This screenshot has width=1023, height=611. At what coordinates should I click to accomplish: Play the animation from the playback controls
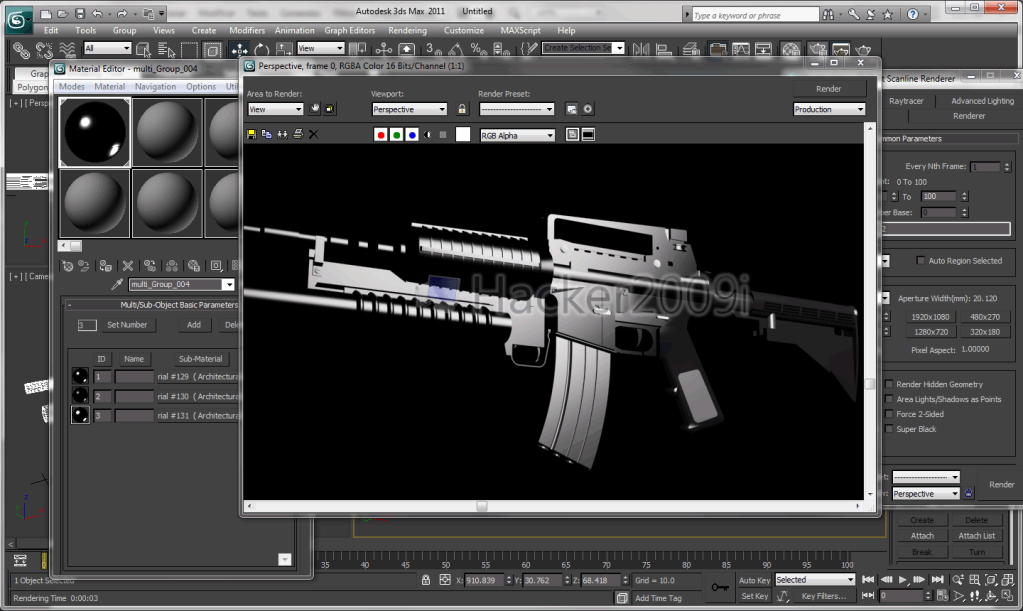[902, 580]
